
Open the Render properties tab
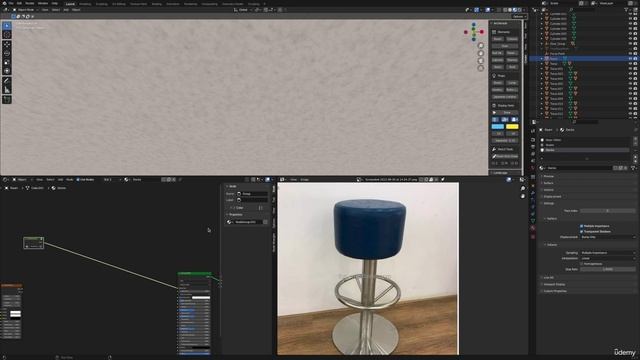click(533, 140)
